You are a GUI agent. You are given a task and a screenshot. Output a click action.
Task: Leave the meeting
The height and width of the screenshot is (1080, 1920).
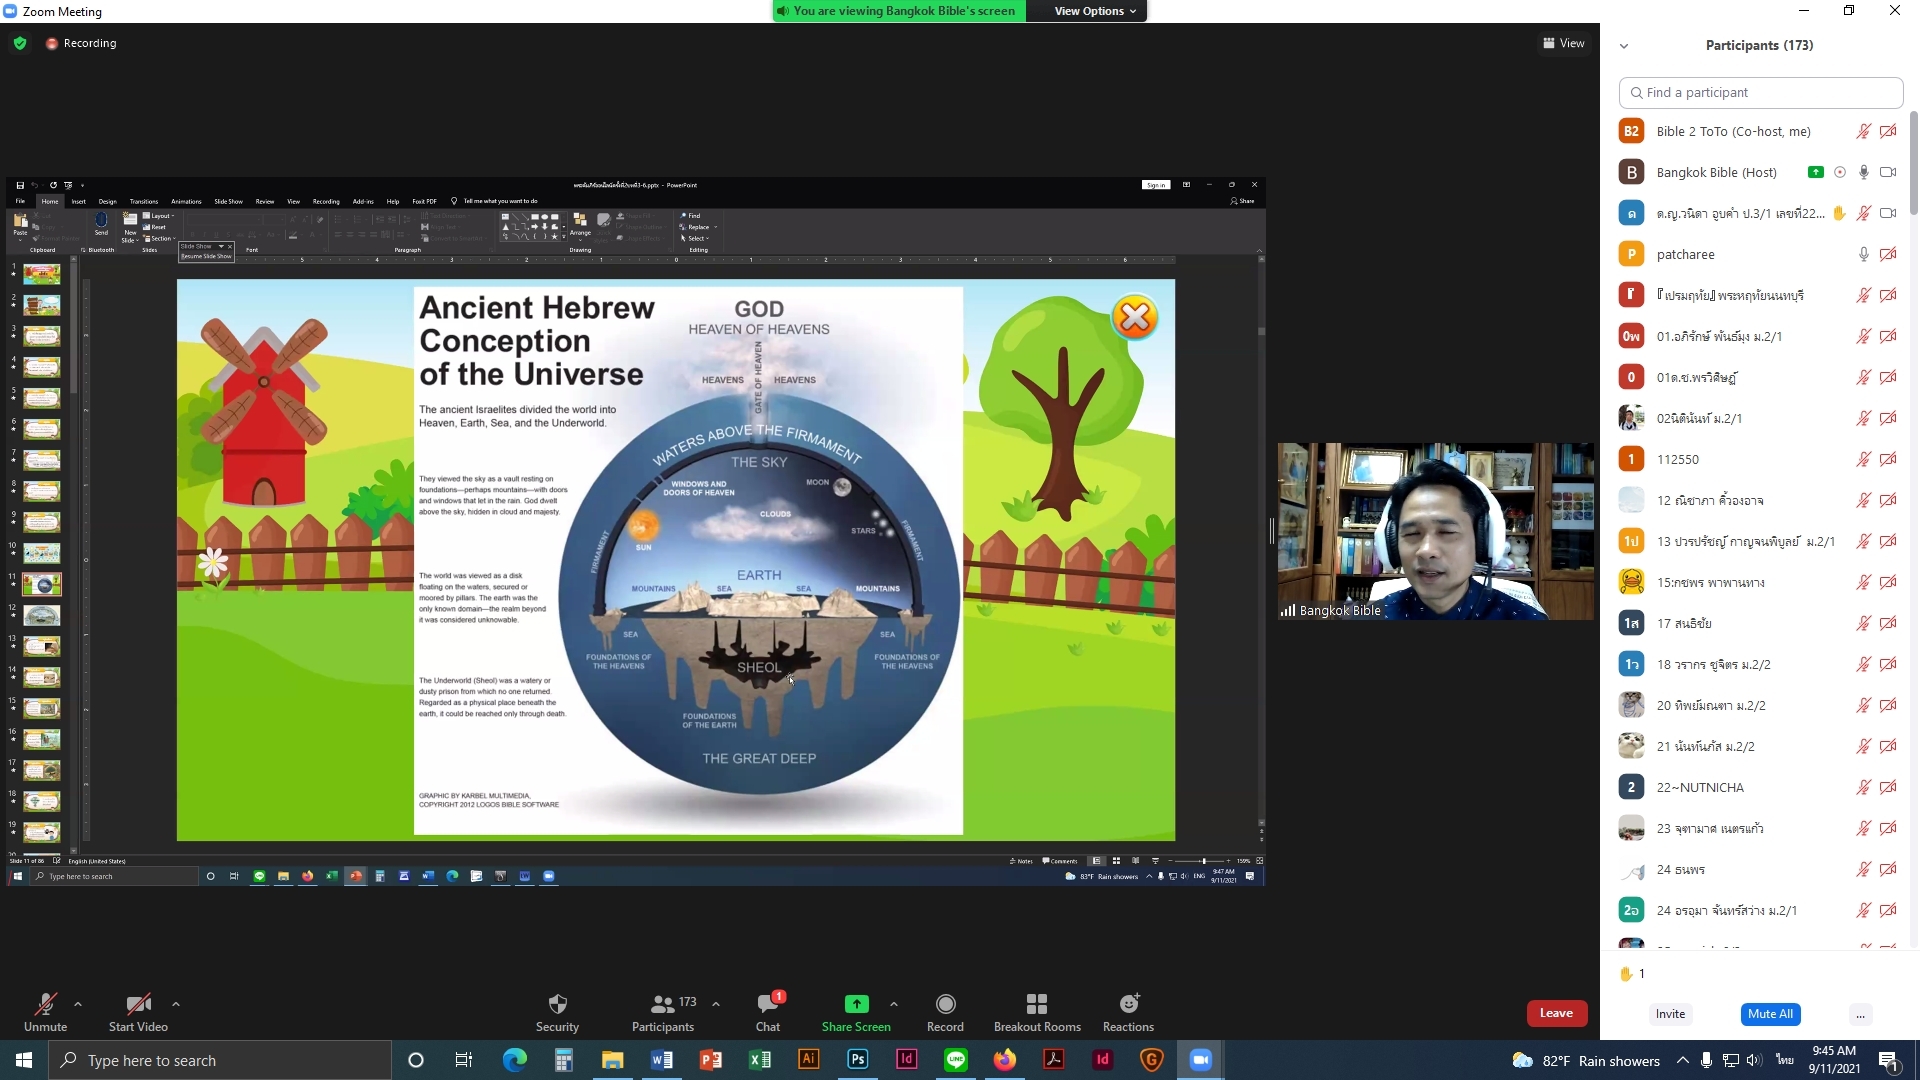pos(1556,1013)
